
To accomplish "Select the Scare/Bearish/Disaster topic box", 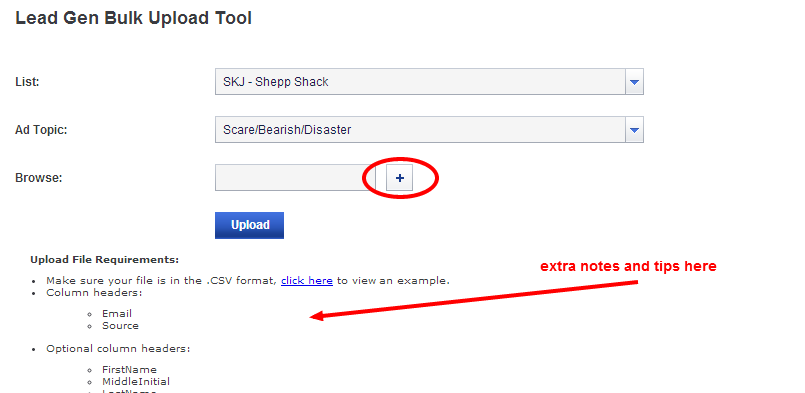I will coord(429,130).
